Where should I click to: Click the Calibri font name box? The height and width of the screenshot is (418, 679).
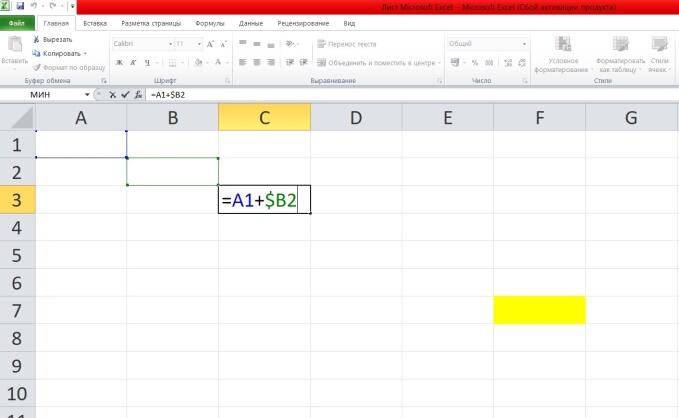(139, 44)
